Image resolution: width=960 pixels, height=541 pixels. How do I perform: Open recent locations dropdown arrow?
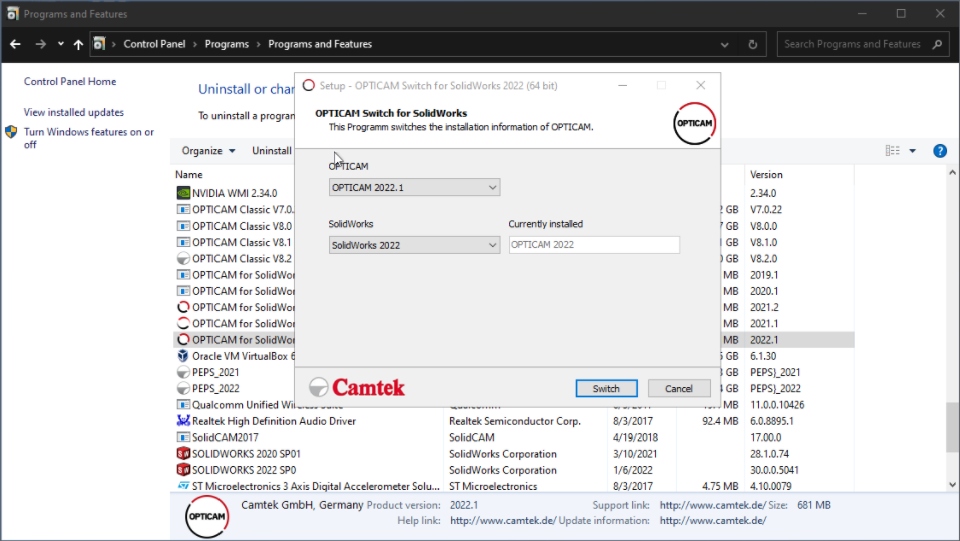pyautogui.click(x=61, y=44)
